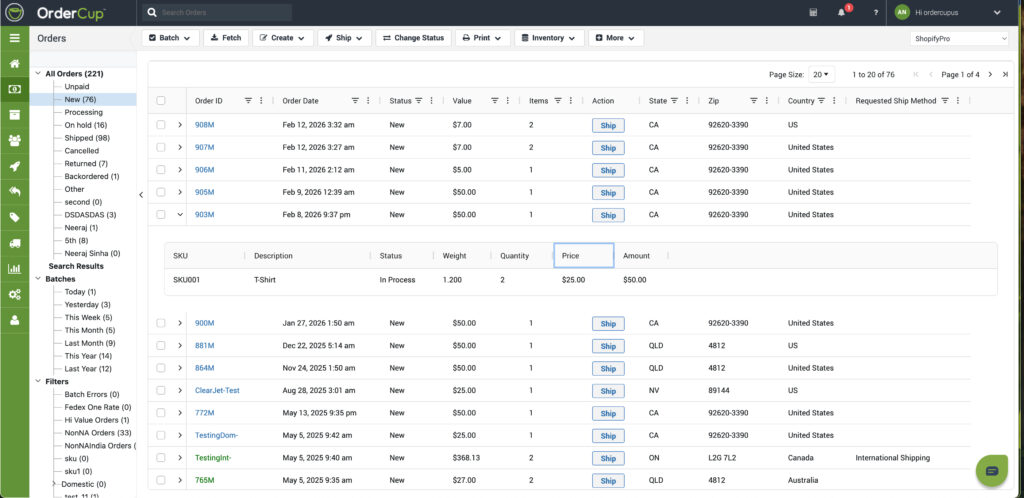Open the ShopifyPro store selector

point(959,38)
